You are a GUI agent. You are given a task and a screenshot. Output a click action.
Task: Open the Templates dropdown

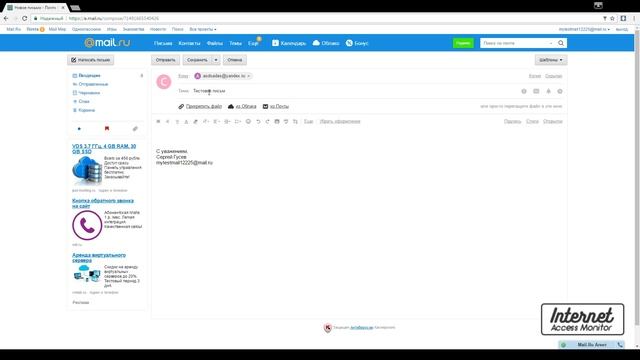[551, 60]
